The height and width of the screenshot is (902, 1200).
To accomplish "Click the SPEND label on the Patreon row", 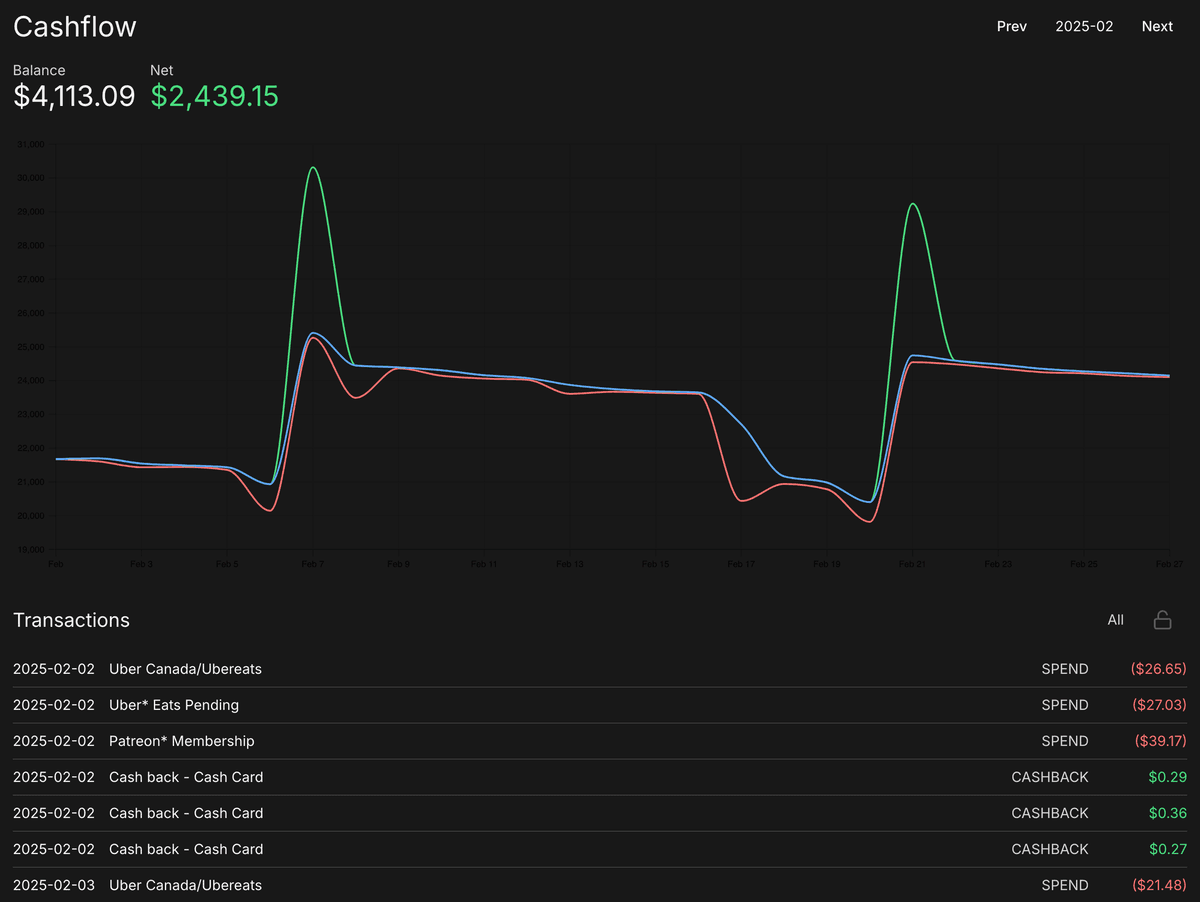I will [x=1064, y=741].
